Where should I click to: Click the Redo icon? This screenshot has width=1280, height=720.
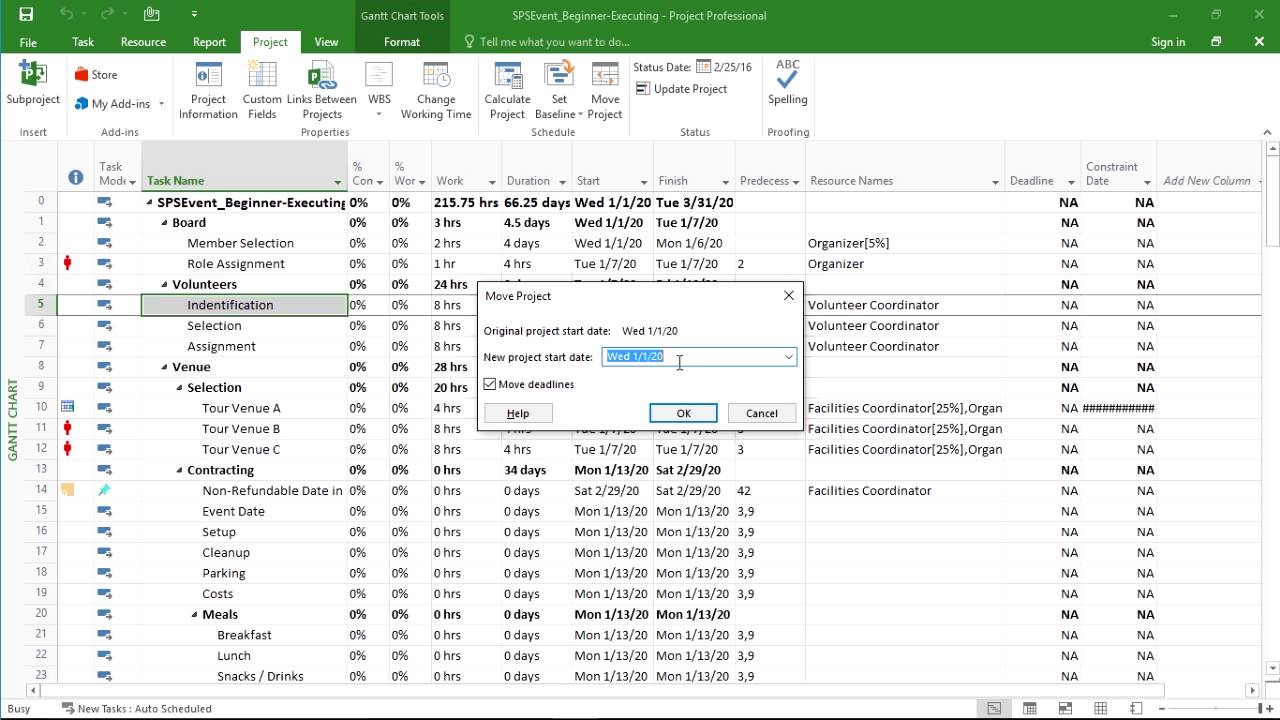tap(108, 15)
